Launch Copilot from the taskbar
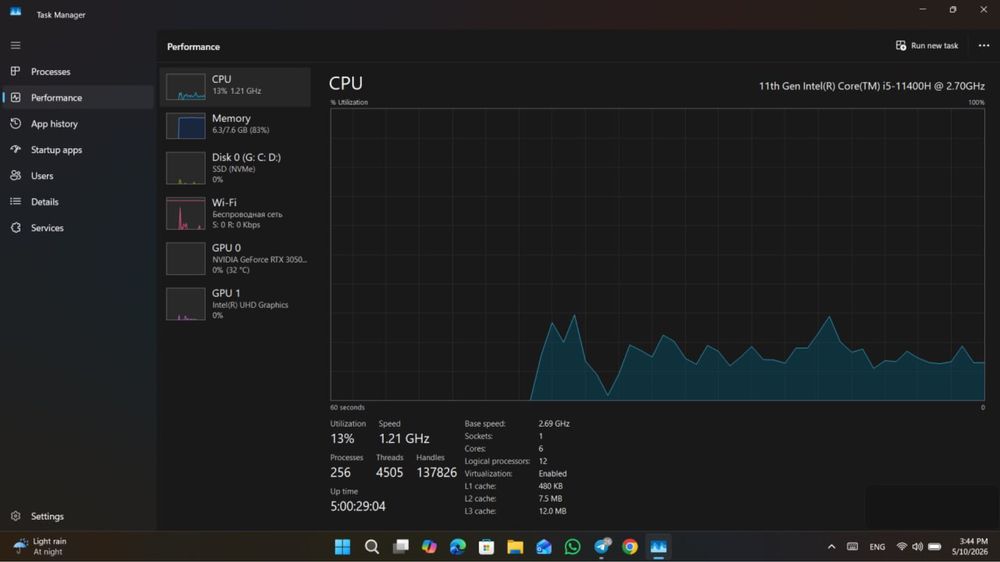The width and height of the screenshot is (1000, 562). point(429,547)
